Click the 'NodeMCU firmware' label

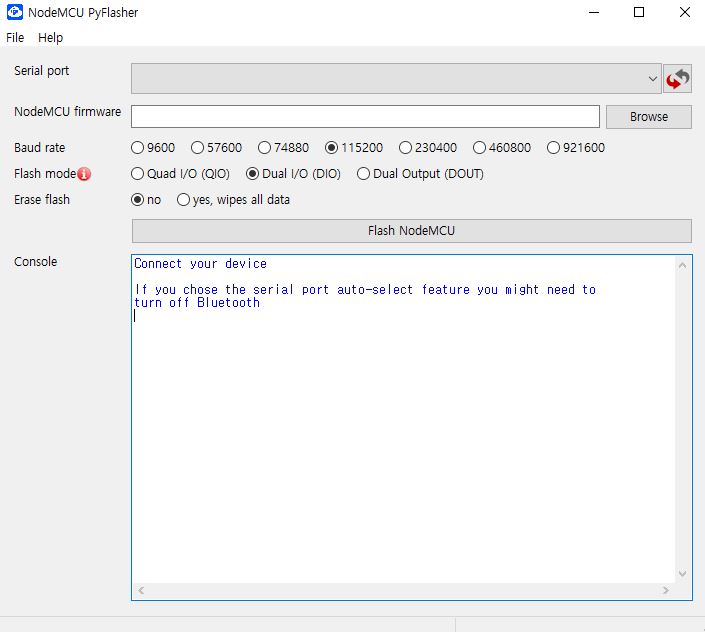[x=67, y=111]
